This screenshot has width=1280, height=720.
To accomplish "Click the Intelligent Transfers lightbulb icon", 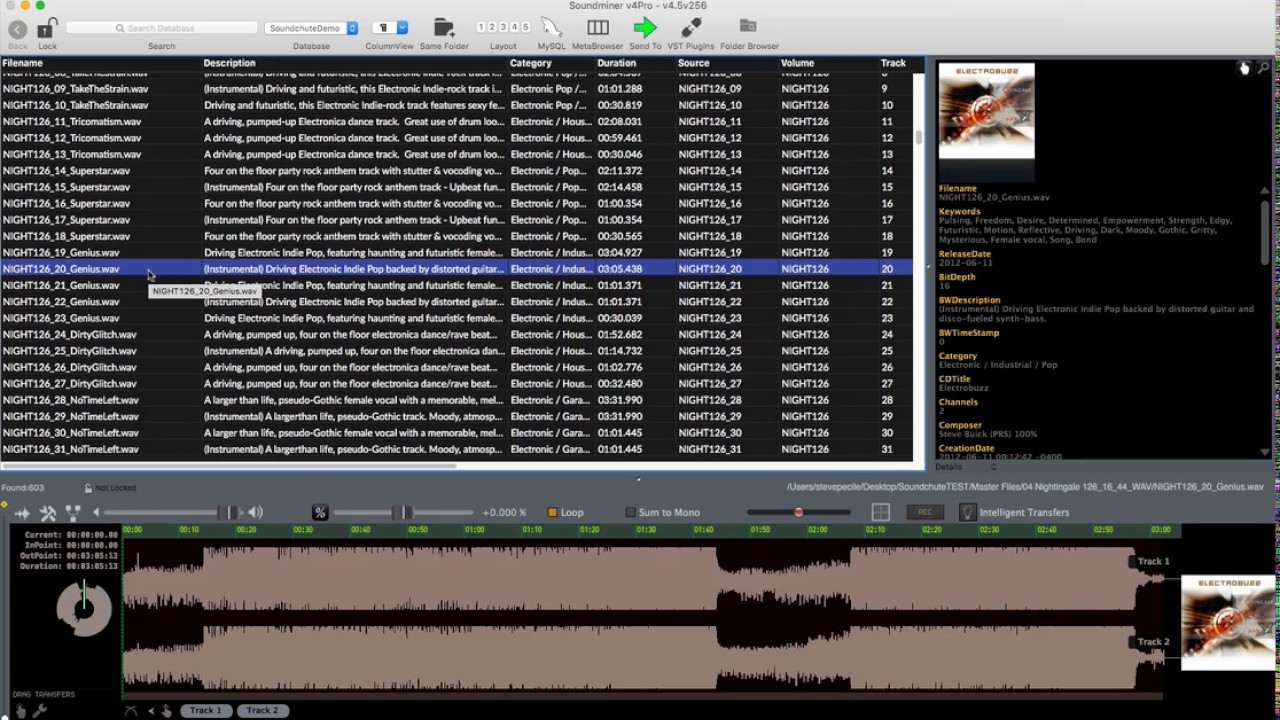I will pyautogui.click(x=966, y=513).
